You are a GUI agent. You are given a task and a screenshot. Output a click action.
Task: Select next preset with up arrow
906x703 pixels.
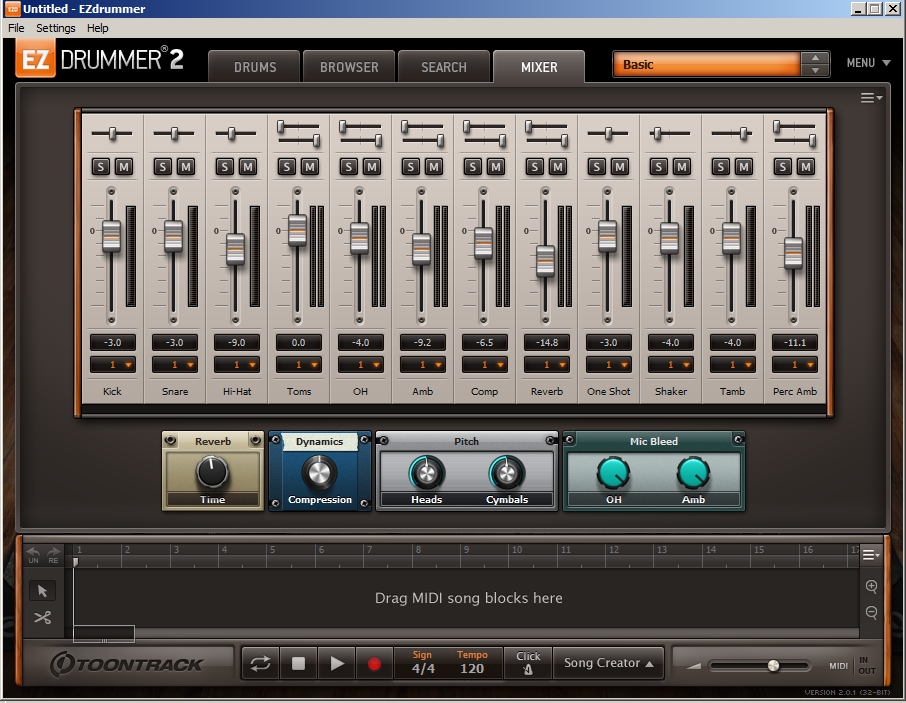[x=815, y=58]
